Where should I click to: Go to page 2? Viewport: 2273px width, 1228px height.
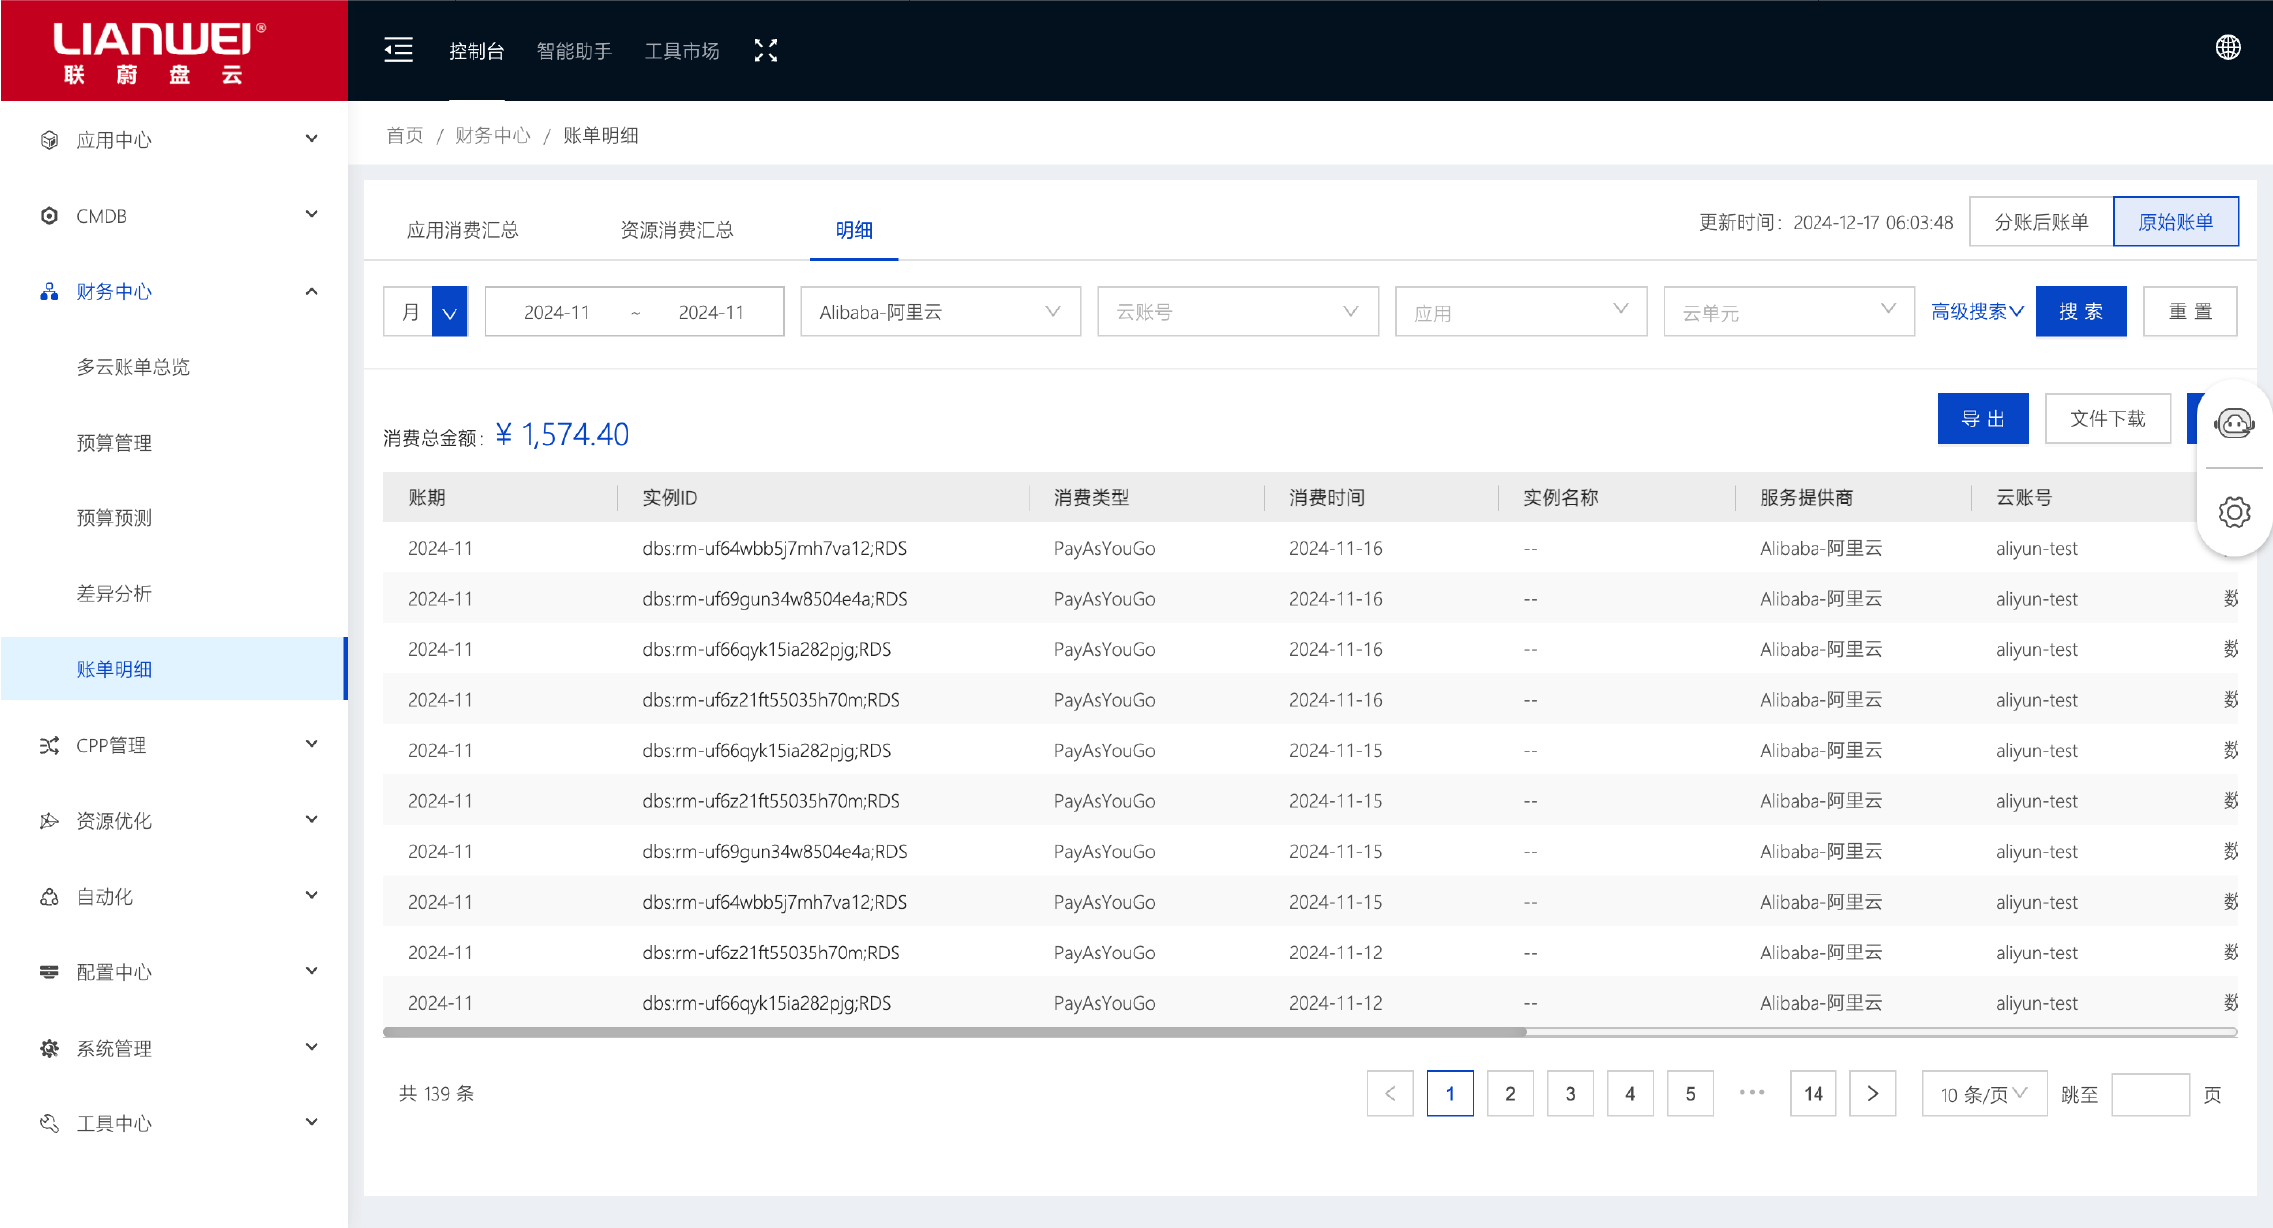[x=1510, y=1093]
